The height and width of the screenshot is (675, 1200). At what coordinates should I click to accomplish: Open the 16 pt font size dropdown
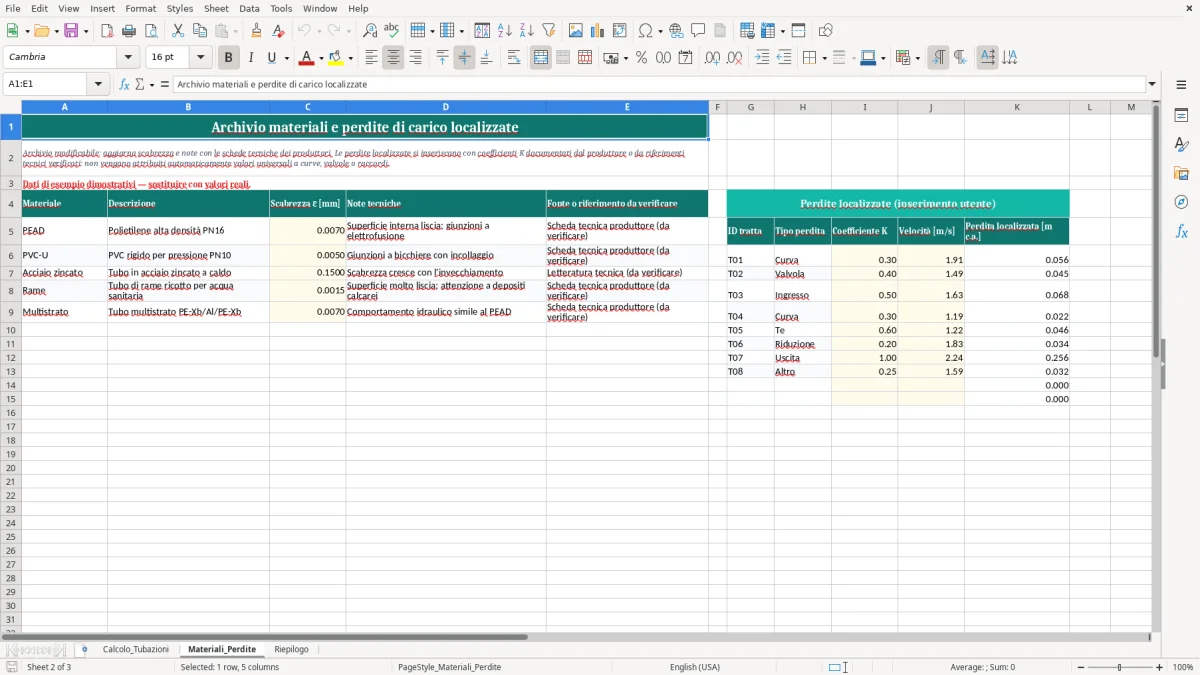[x=200, y=58]
